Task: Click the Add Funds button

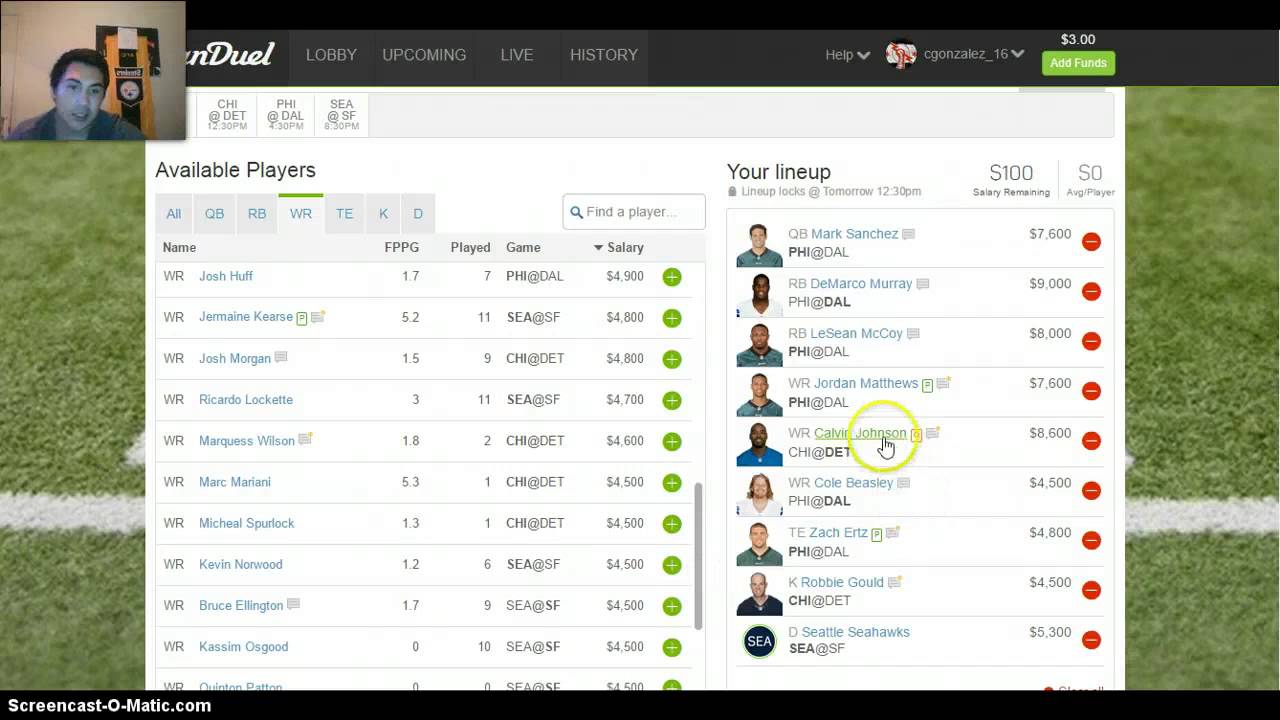Action: 1078,63
